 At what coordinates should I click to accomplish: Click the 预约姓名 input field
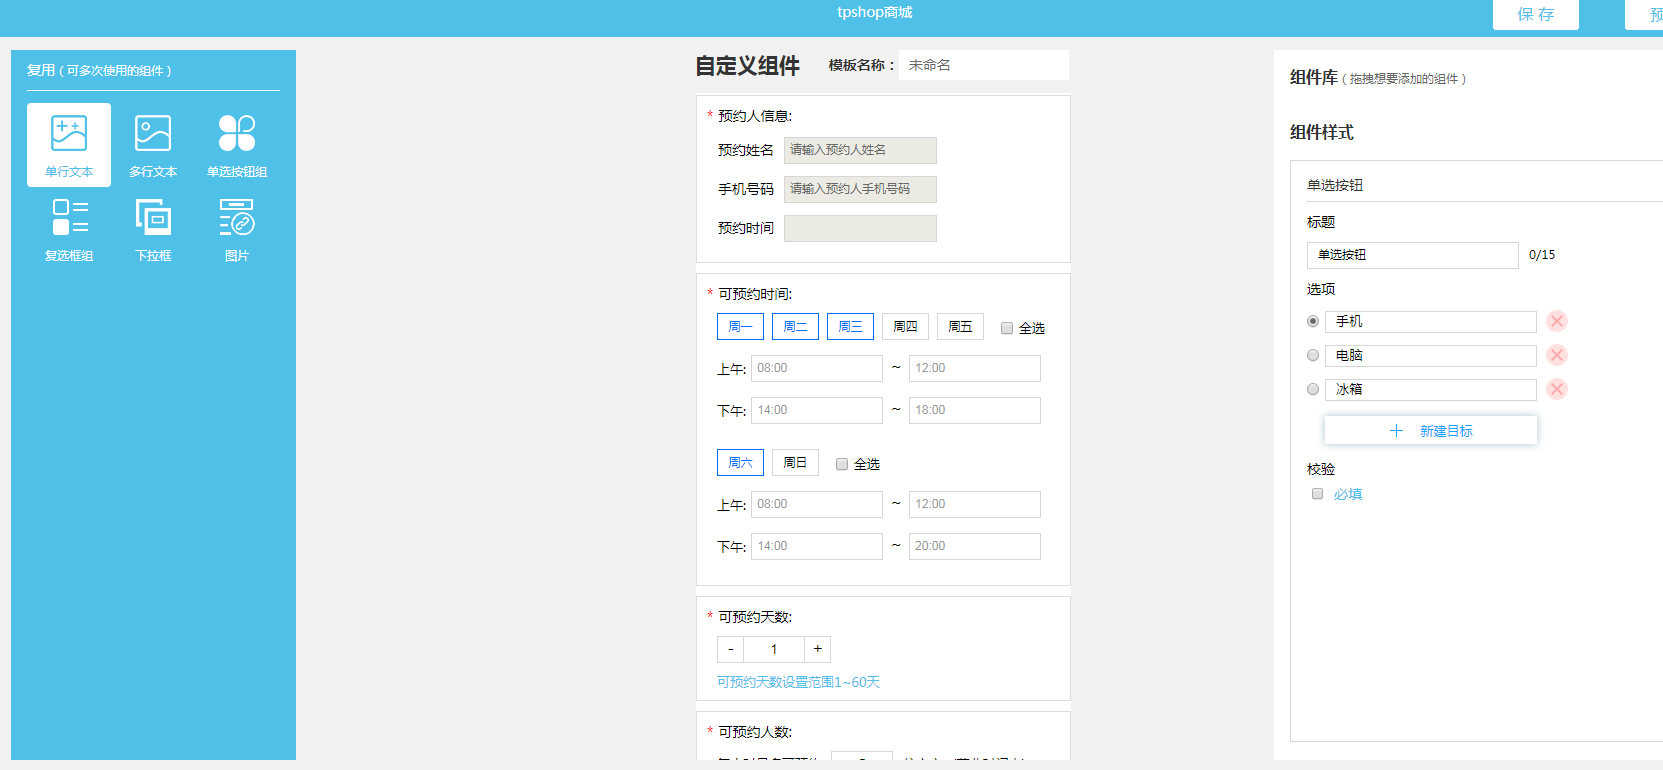[860, 150]
